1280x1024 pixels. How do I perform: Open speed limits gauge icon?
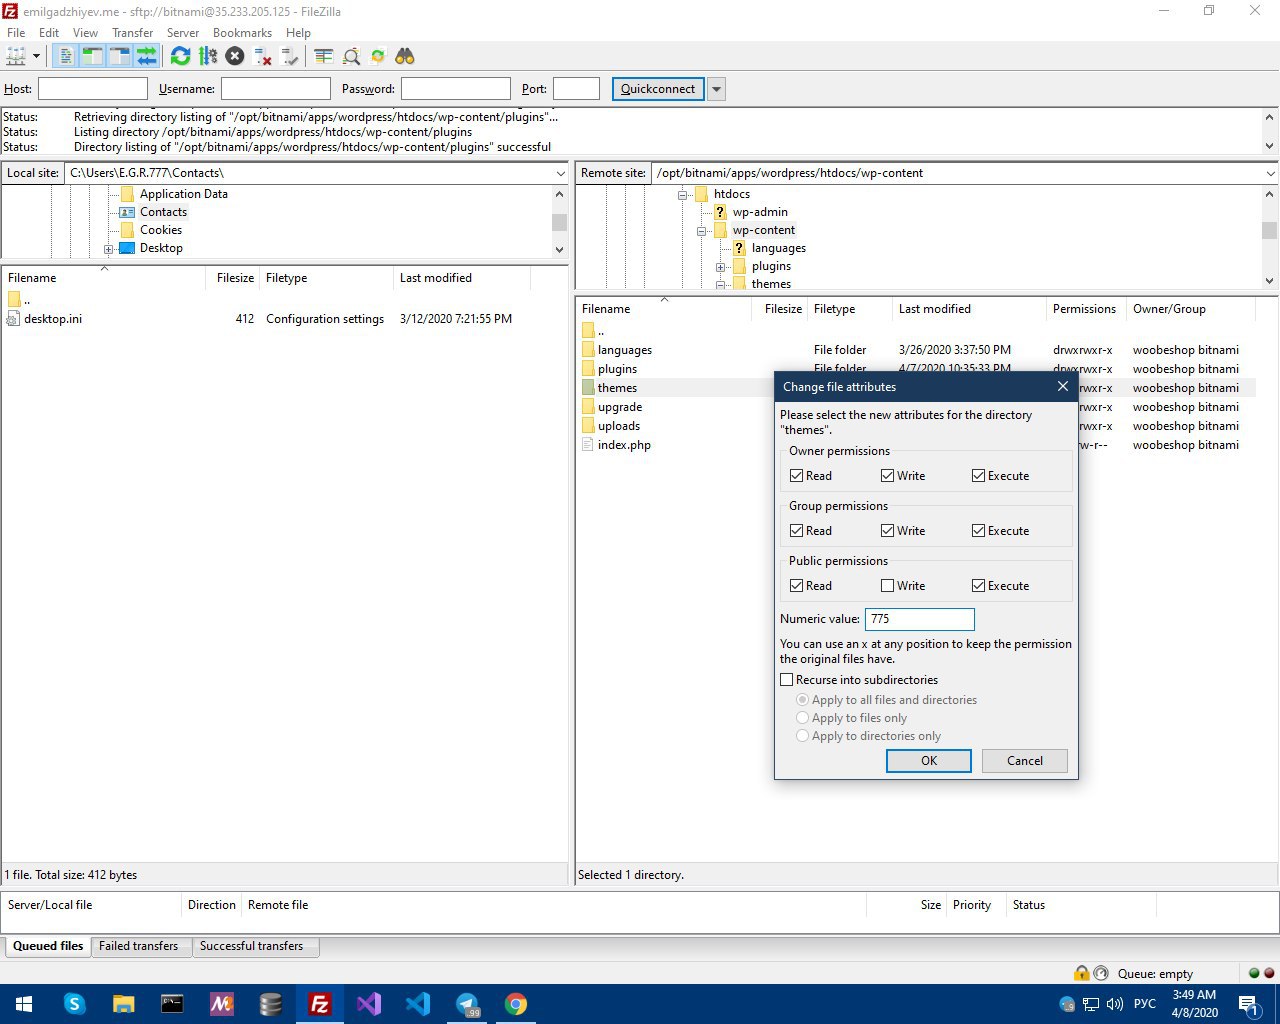point(1101,973)
